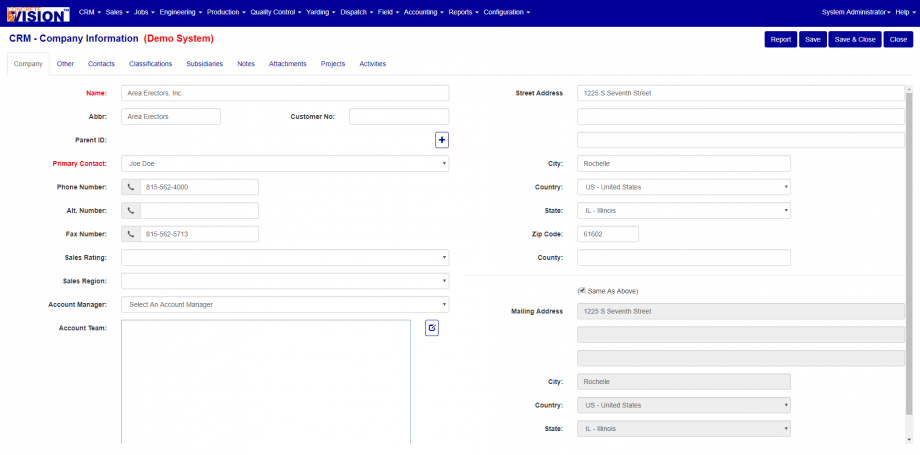Open the Field menu
The width and height of the screenshot is (920, 455).
click(389, 12)
